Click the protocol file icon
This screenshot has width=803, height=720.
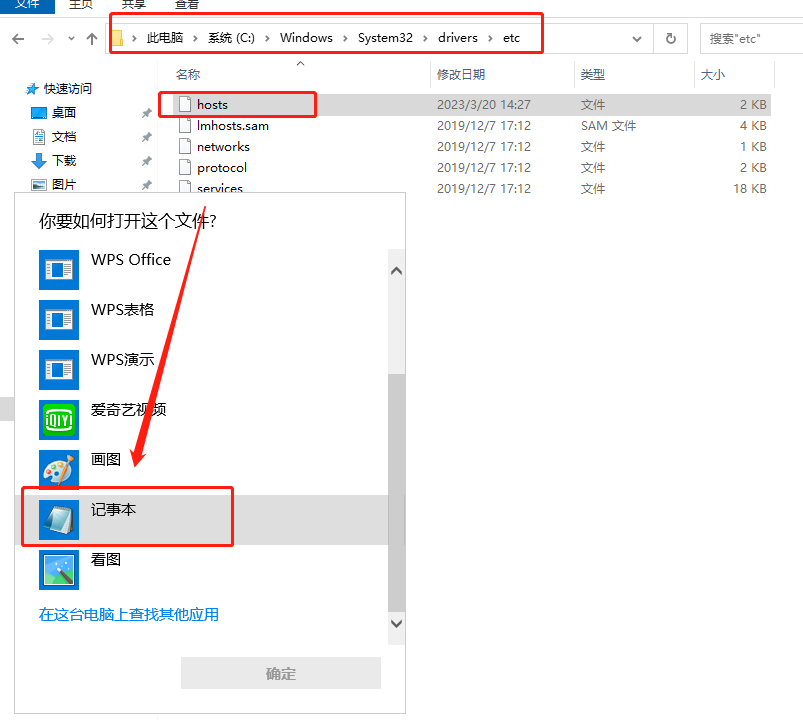coord(185,167)
